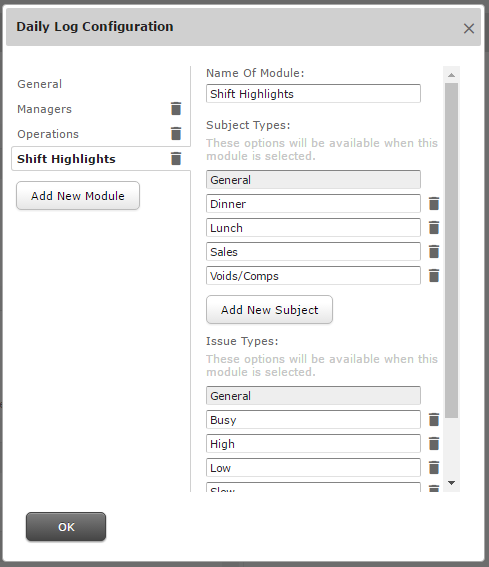Close the Daily Log Configuration dialog
Viewport: 489px width, 567px height.
[x=469, y=28]
